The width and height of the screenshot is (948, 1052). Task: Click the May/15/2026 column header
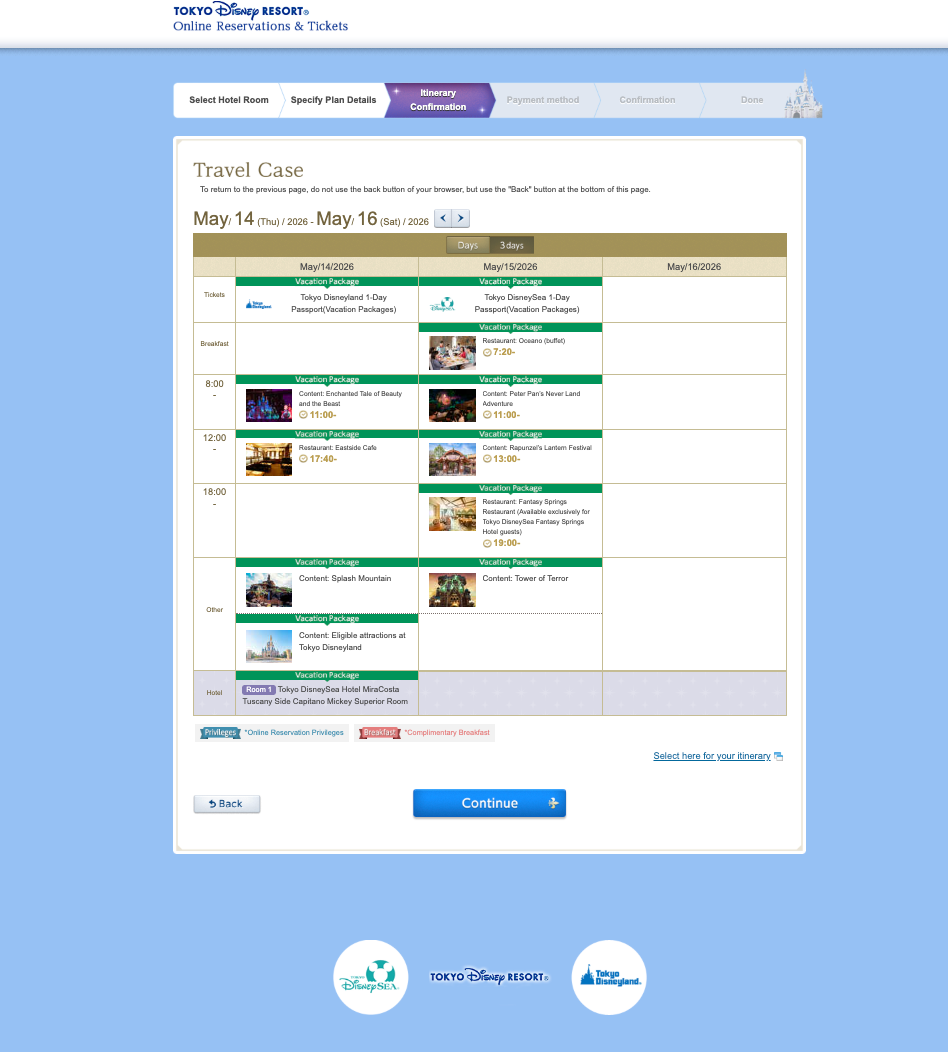tap(511, 266)
